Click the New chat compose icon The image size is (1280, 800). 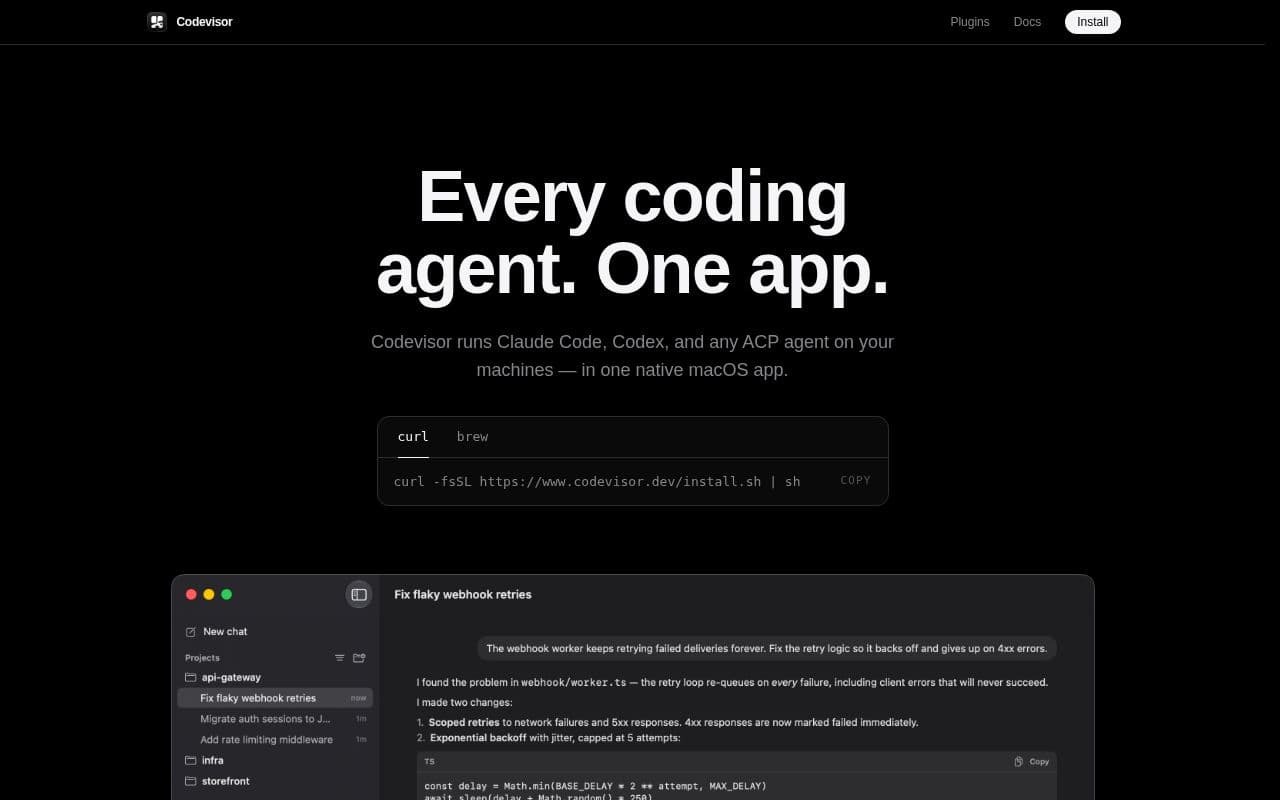pyautogui.click(x=191, y=632)
